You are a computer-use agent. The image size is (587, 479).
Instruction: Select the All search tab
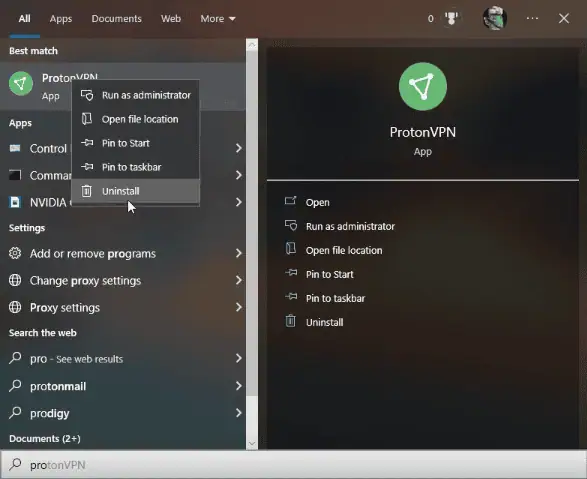(25, 19)
